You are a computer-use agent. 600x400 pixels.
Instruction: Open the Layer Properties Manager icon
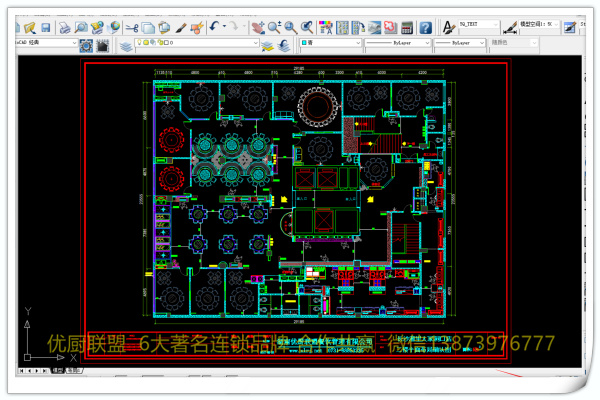(x=126, y=45)
